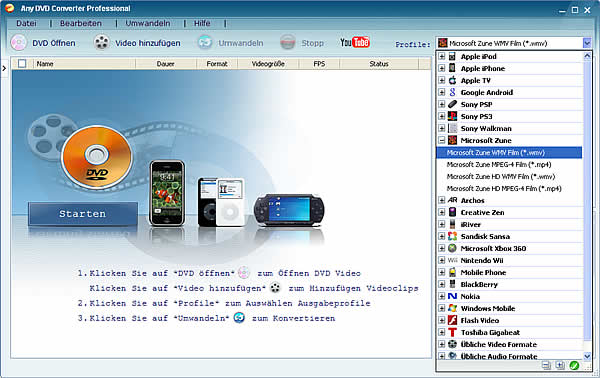Open the Hilfe menu
This screenshot has width=600, height=378.
202,23
